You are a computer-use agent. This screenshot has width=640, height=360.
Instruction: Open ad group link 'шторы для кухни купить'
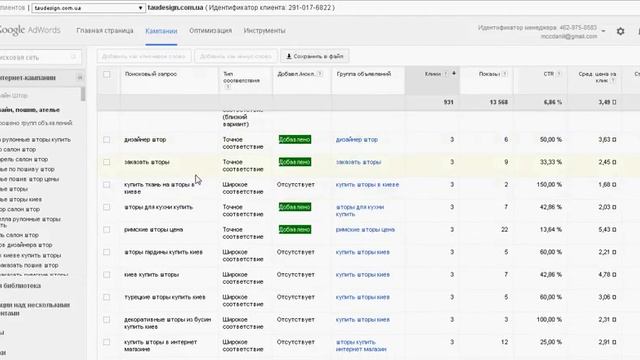(x=360, y=211)
